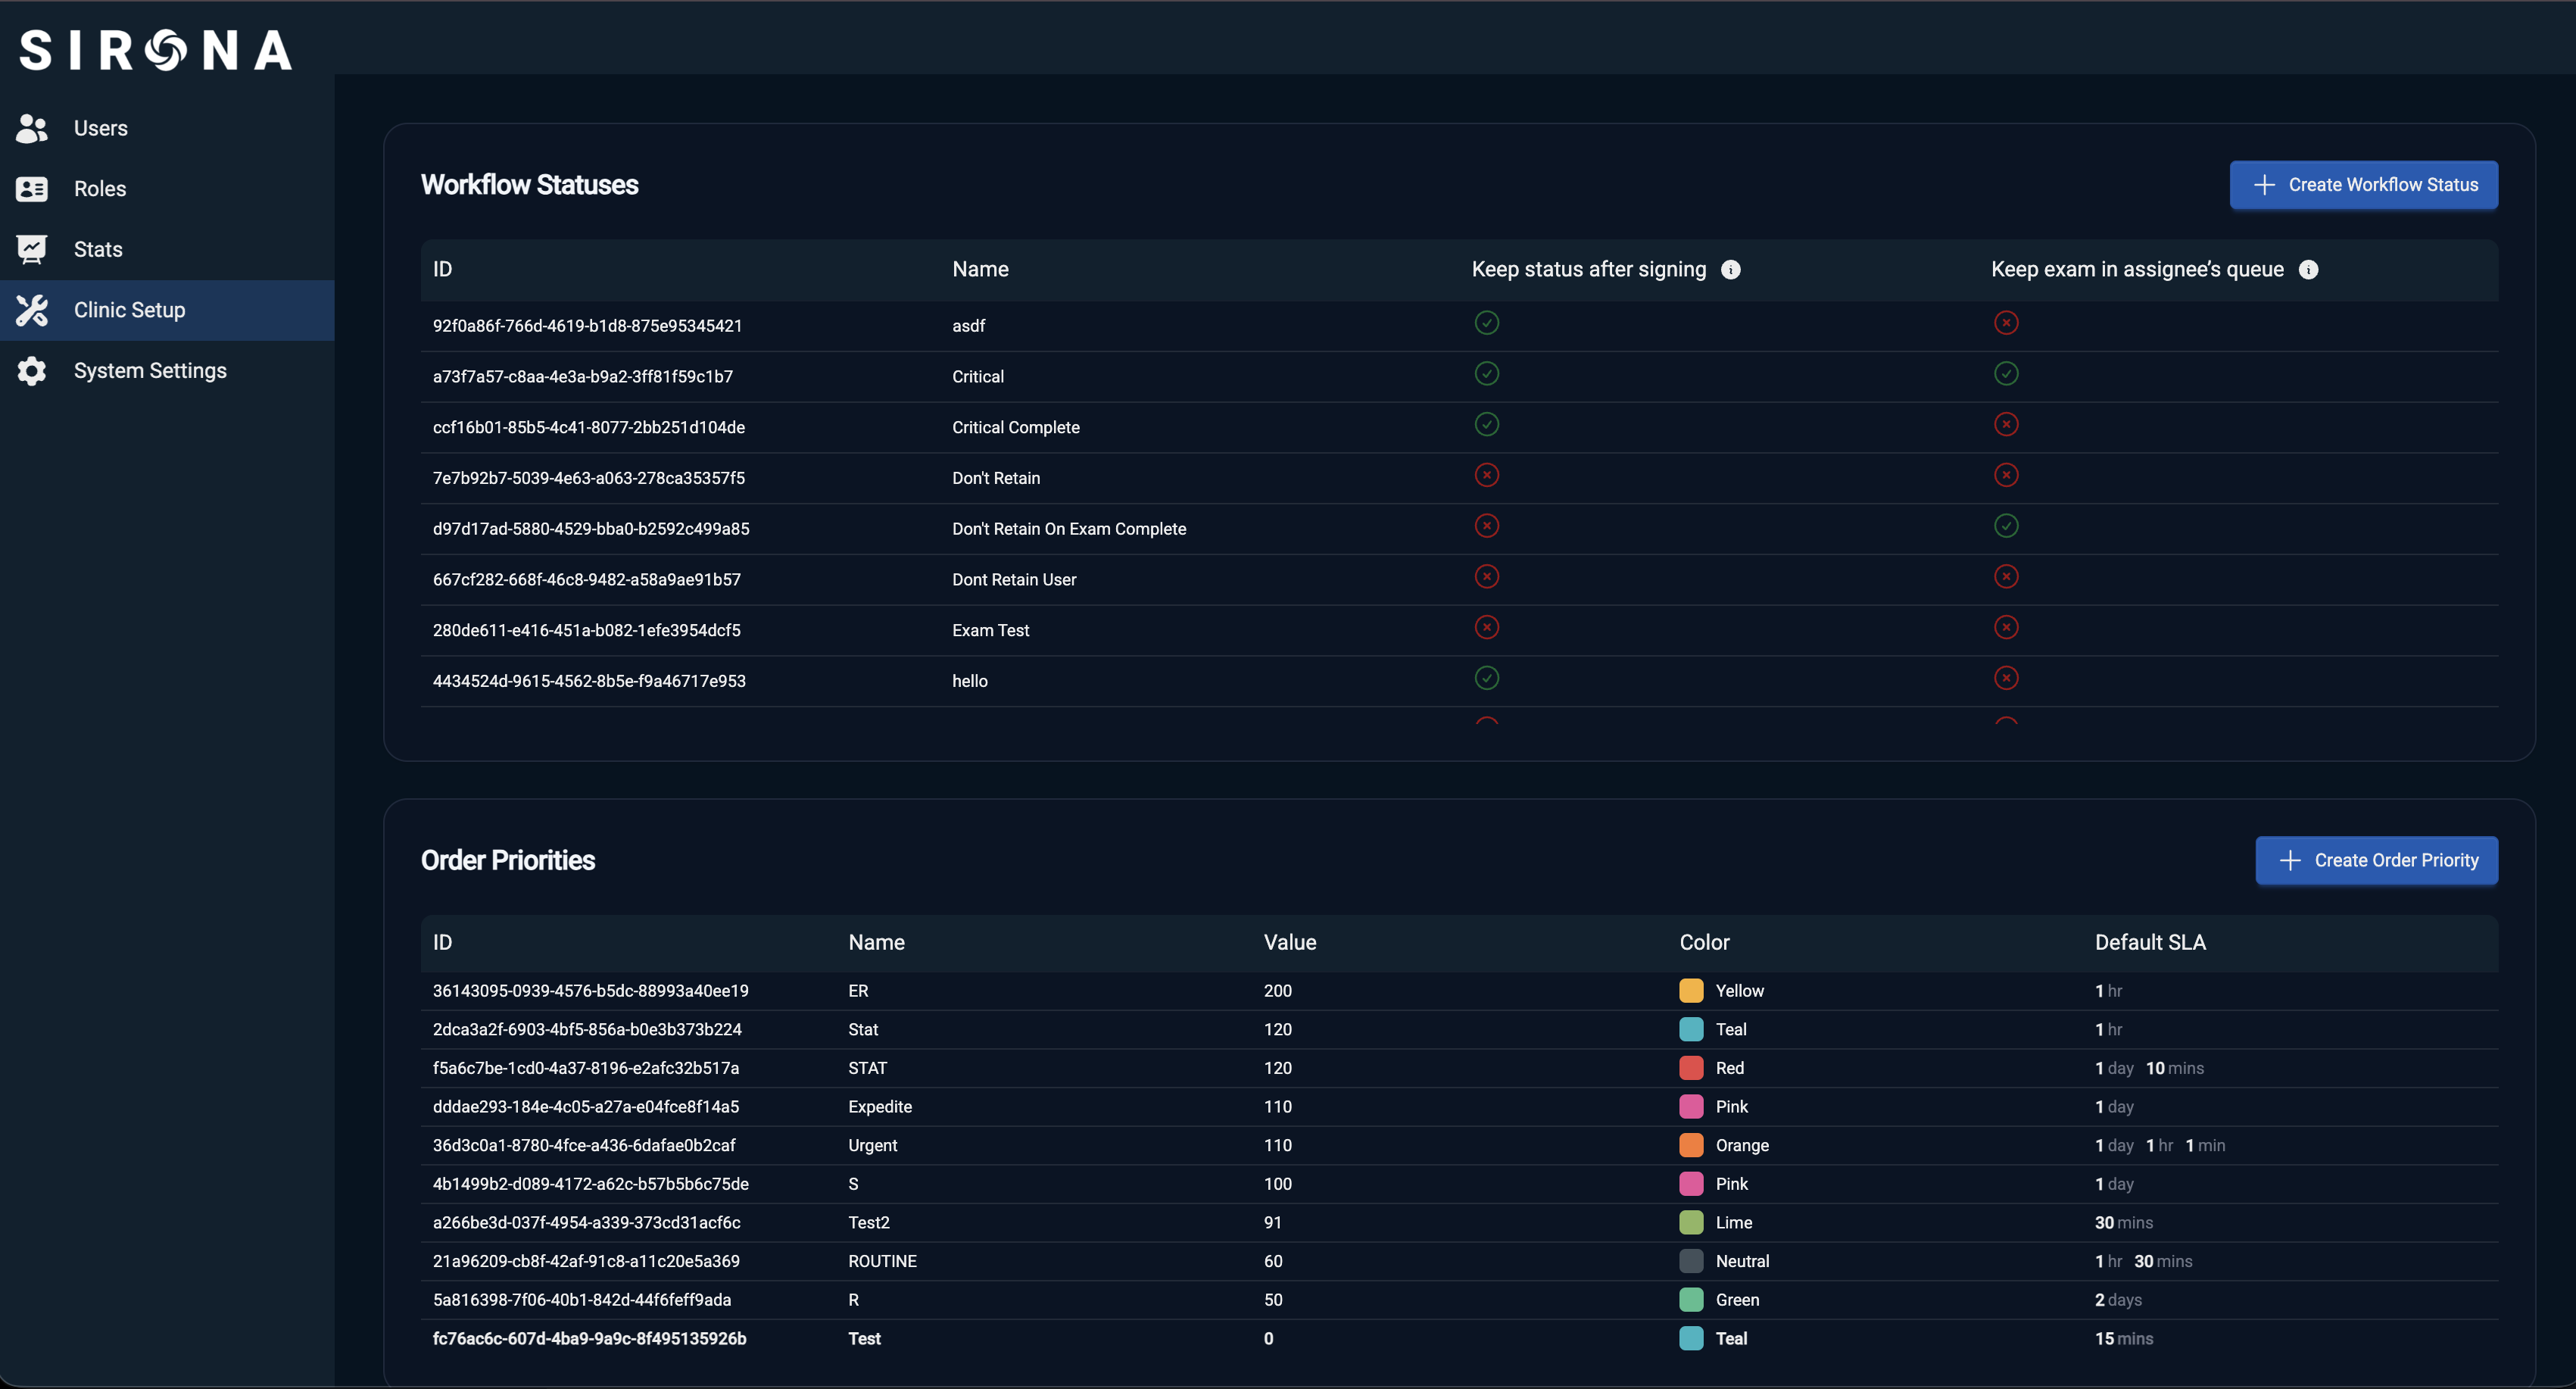Toggle Critical Complete keep status after signing
The height and width of the screenshot is (1389, 2576).
1487,425
